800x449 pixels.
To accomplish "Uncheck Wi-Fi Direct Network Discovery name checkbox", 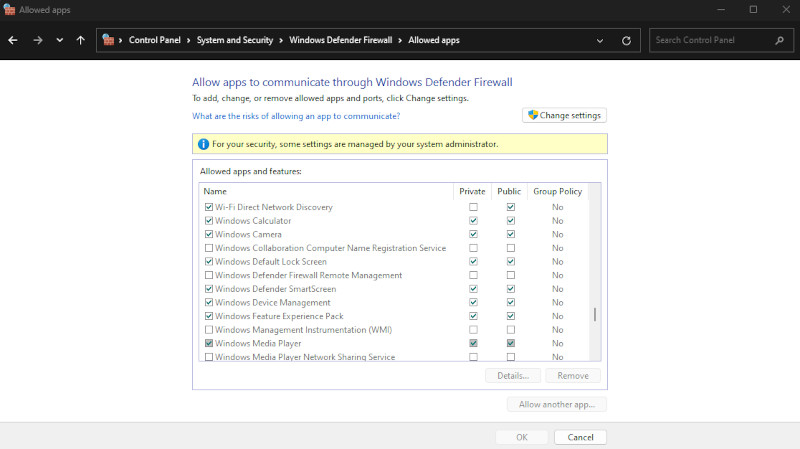I will coord(209,207).
